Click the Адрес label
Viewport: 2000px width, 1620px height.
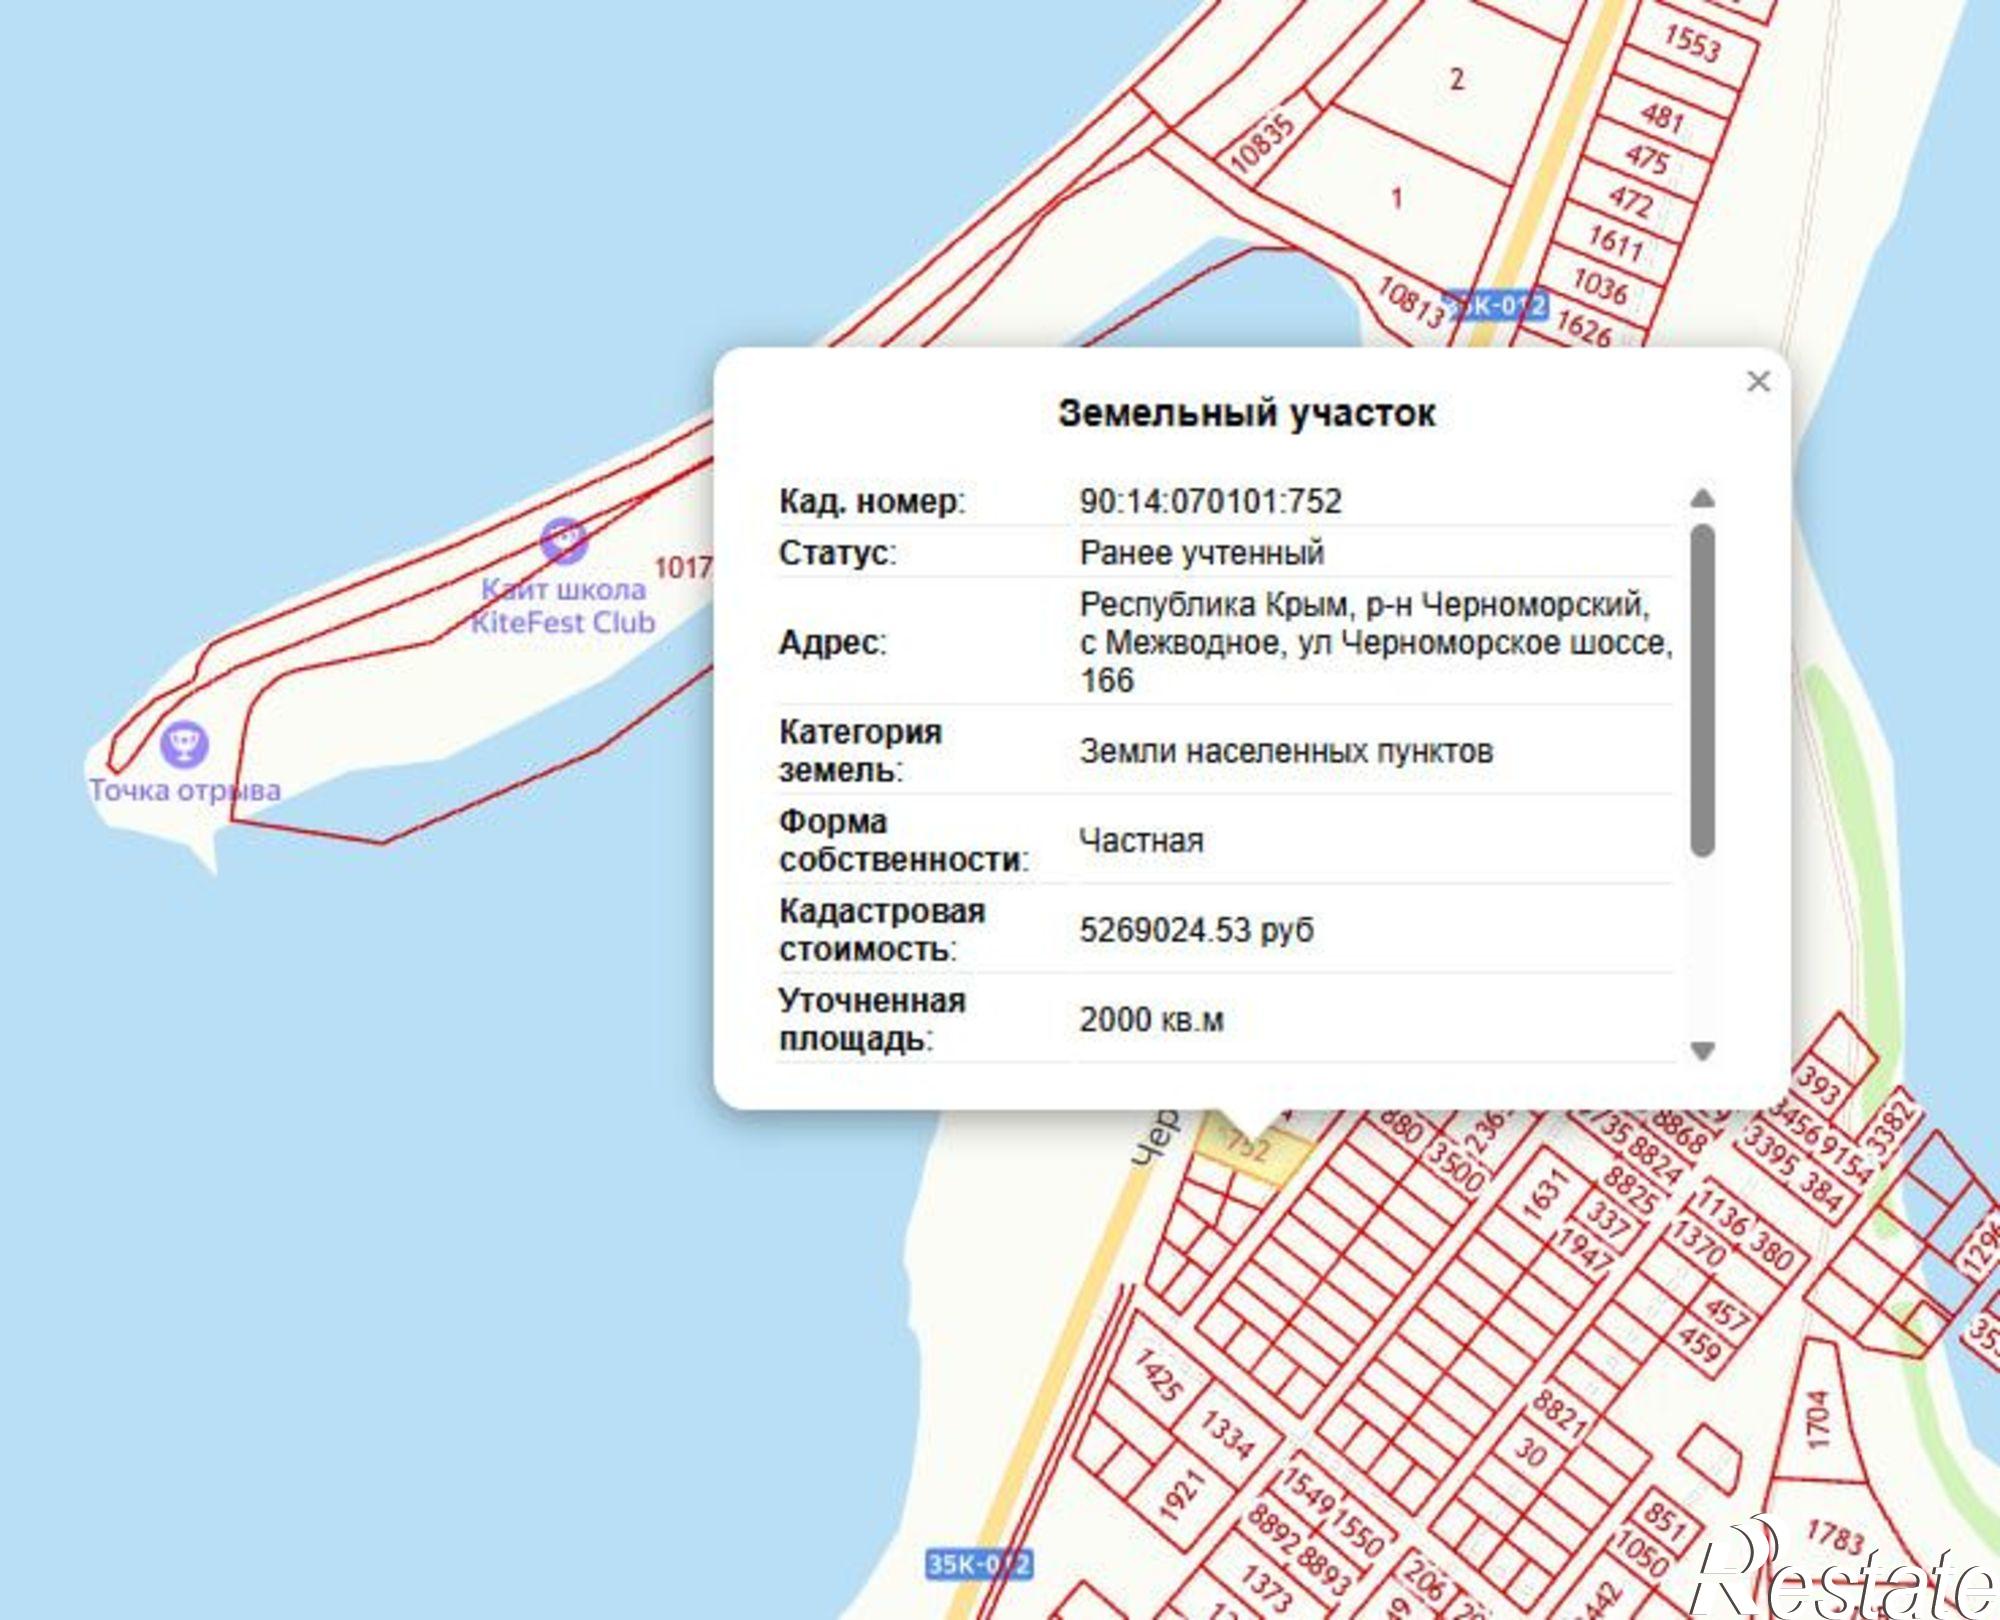pos(832,642)
